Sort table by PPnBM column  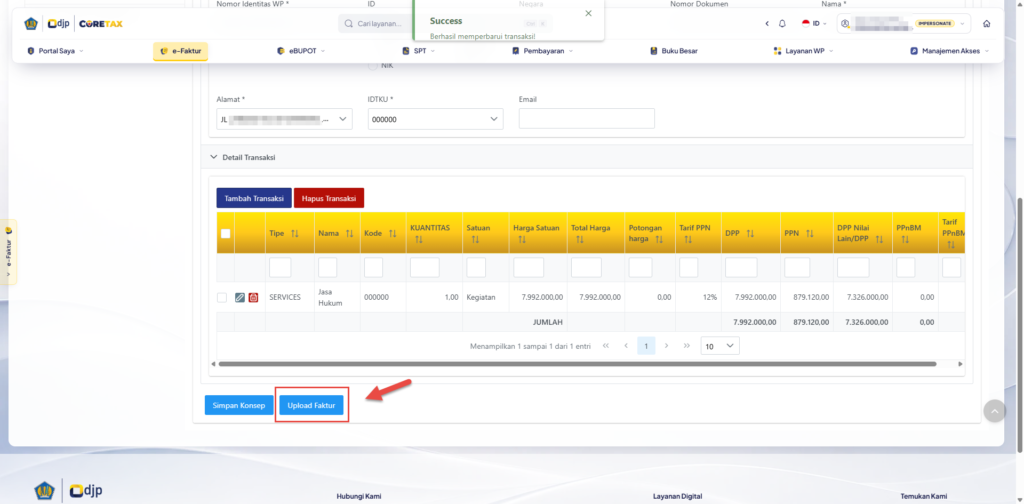pos(905,240)
